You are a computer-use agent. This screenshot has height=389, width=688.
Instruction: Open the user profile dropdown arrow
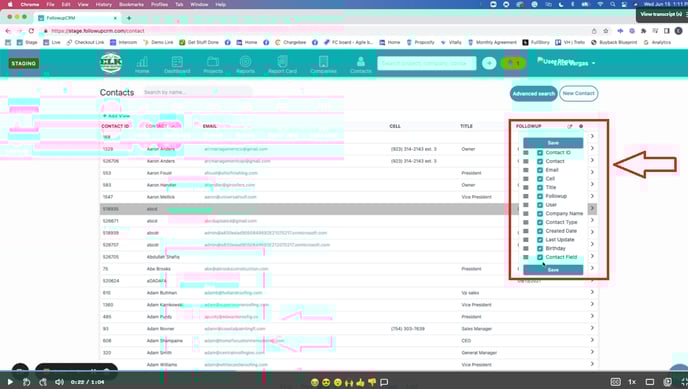(x=593, y=63)
